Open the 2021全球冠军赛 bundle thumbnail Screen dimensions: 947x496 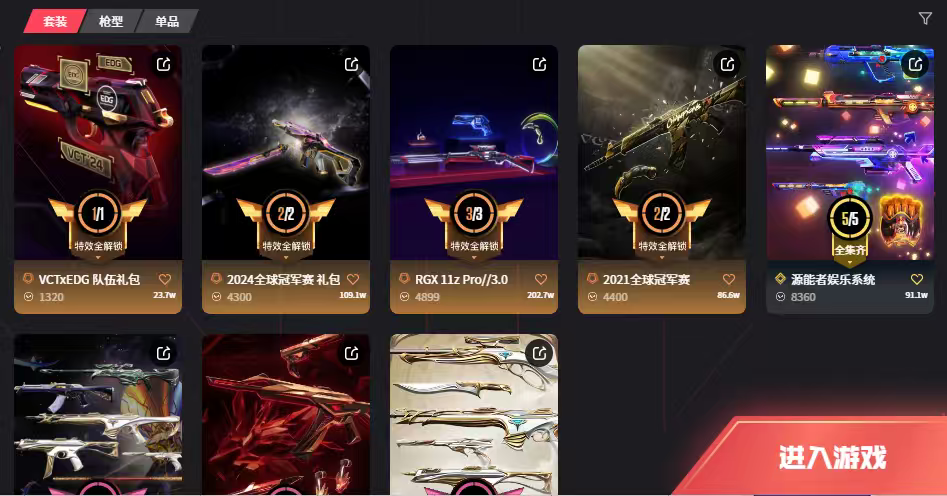[662, 152]
